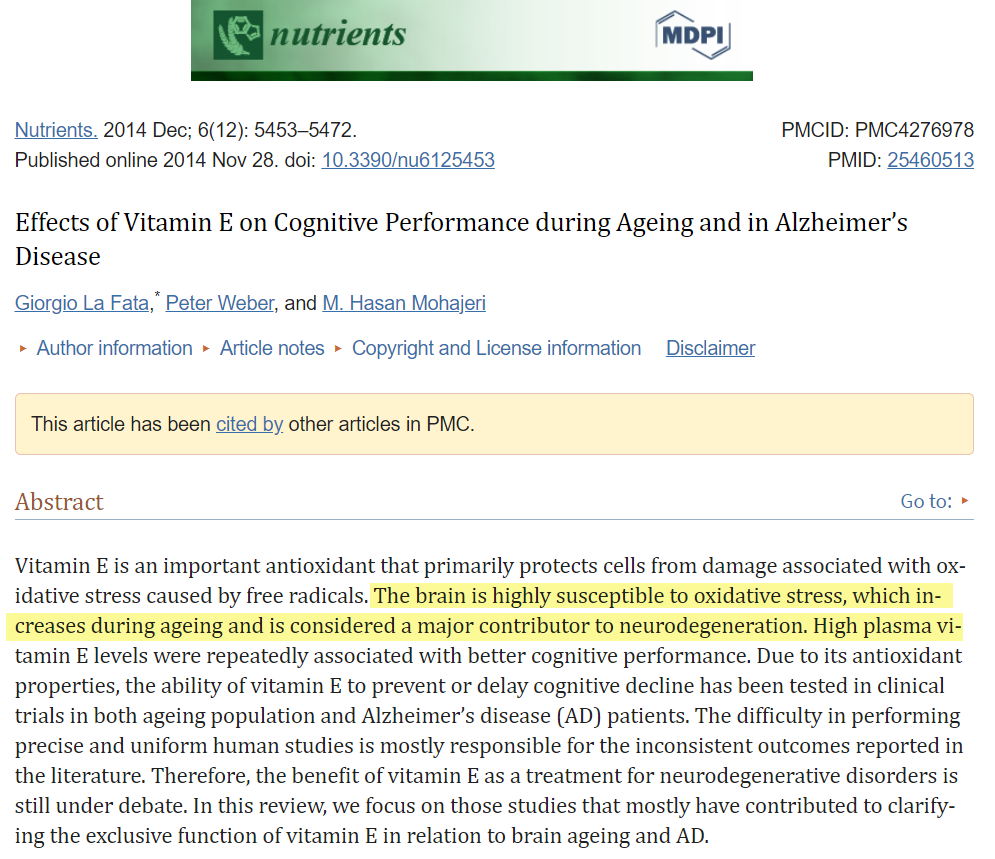Open the Disclaimer link
Image resolution: width=995 pixels, height=859 pixels.
click(x=710, y=348)
